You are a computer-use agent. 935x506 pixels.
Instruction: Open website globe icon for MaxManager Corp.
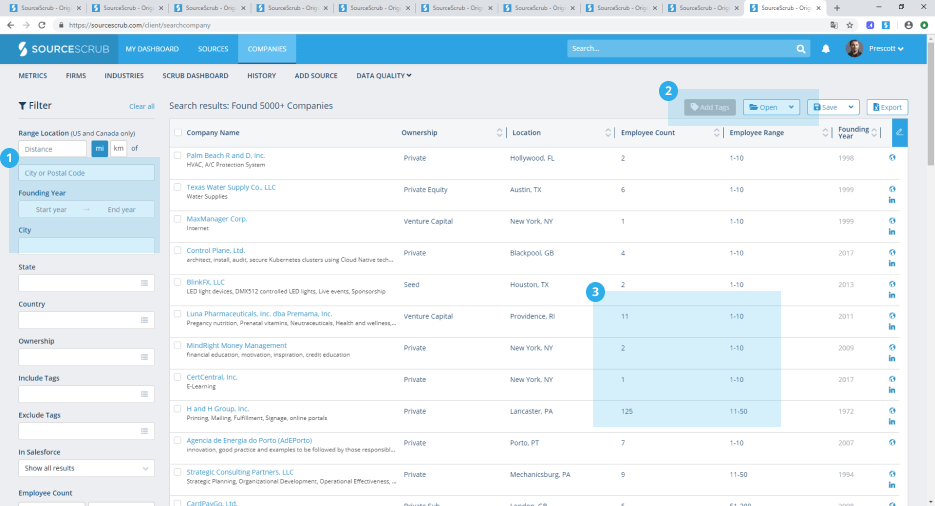tap(892, 221)
